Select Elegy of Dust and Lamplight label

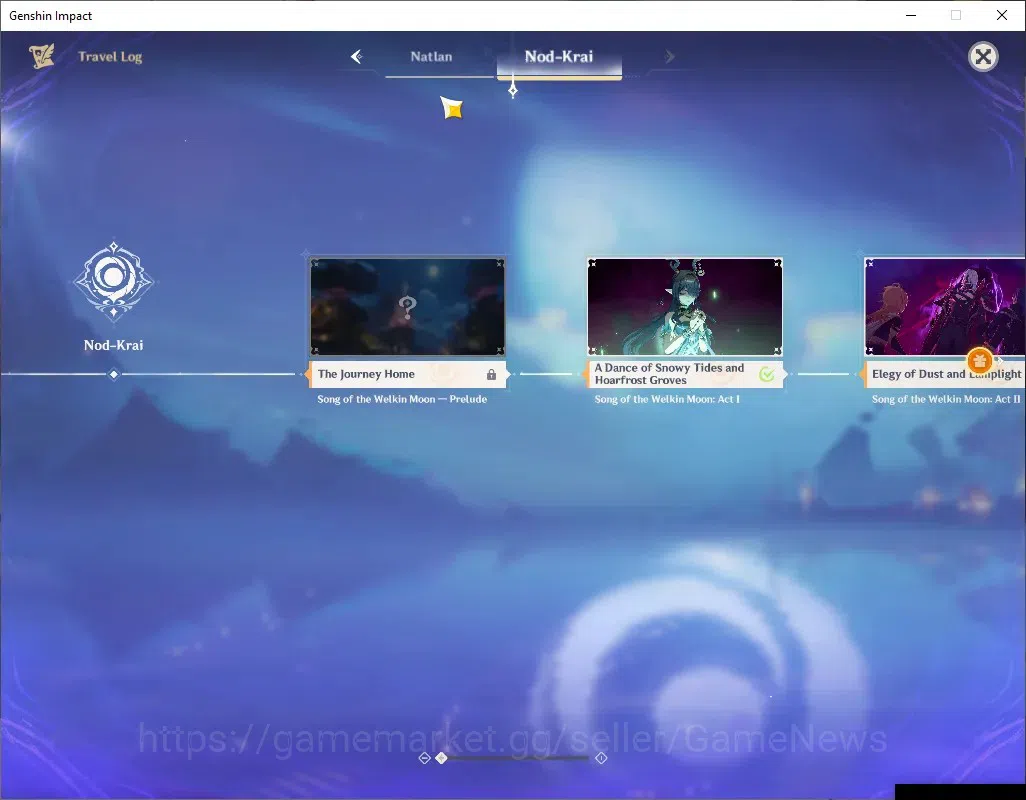pyautogui.click(x=945, y=374)
